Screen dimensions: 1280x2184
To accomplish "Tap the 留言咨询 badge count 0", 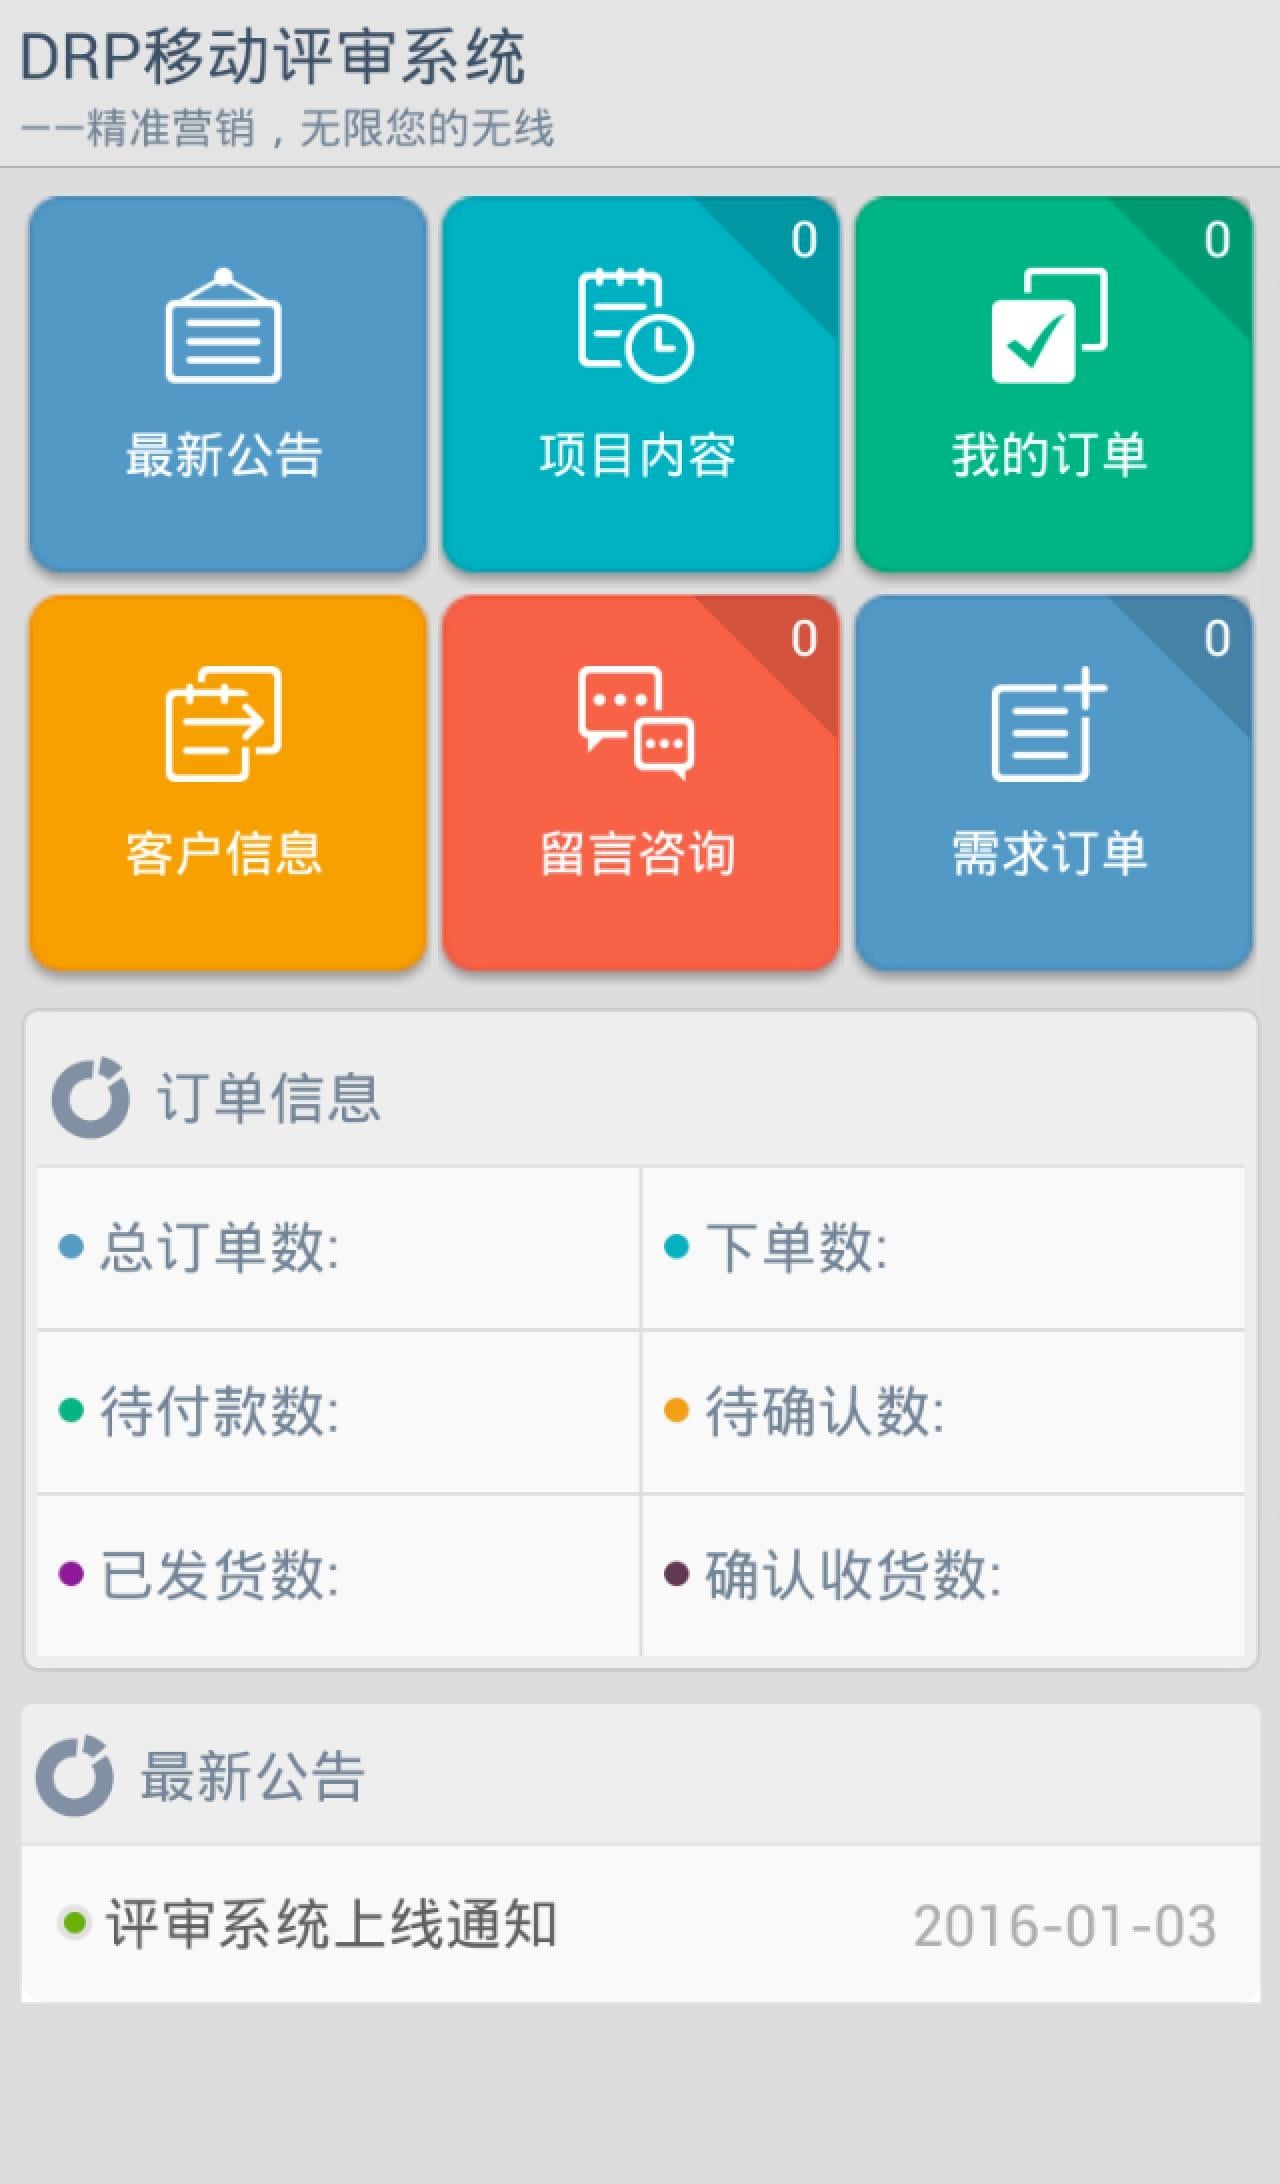I will 804,639.
